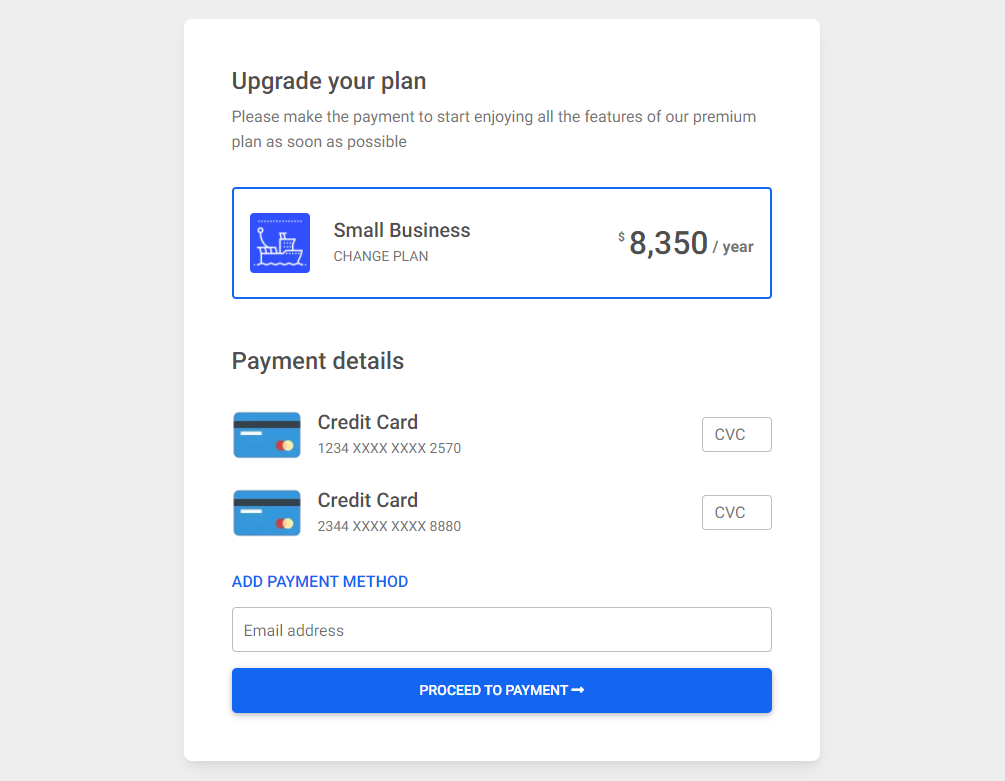
Task: Click the Email address field
Action: 501,629
